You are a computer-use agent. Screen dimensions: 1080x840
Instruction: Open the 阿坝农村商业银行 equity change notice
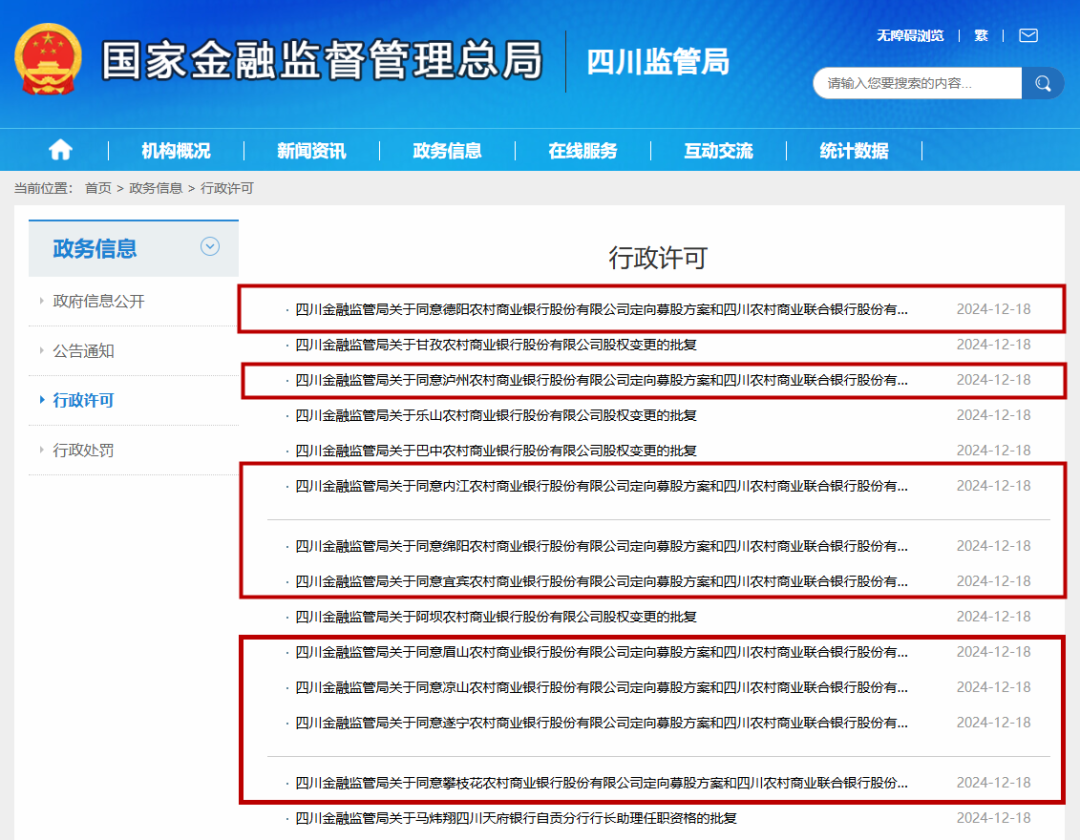(496, 616)
